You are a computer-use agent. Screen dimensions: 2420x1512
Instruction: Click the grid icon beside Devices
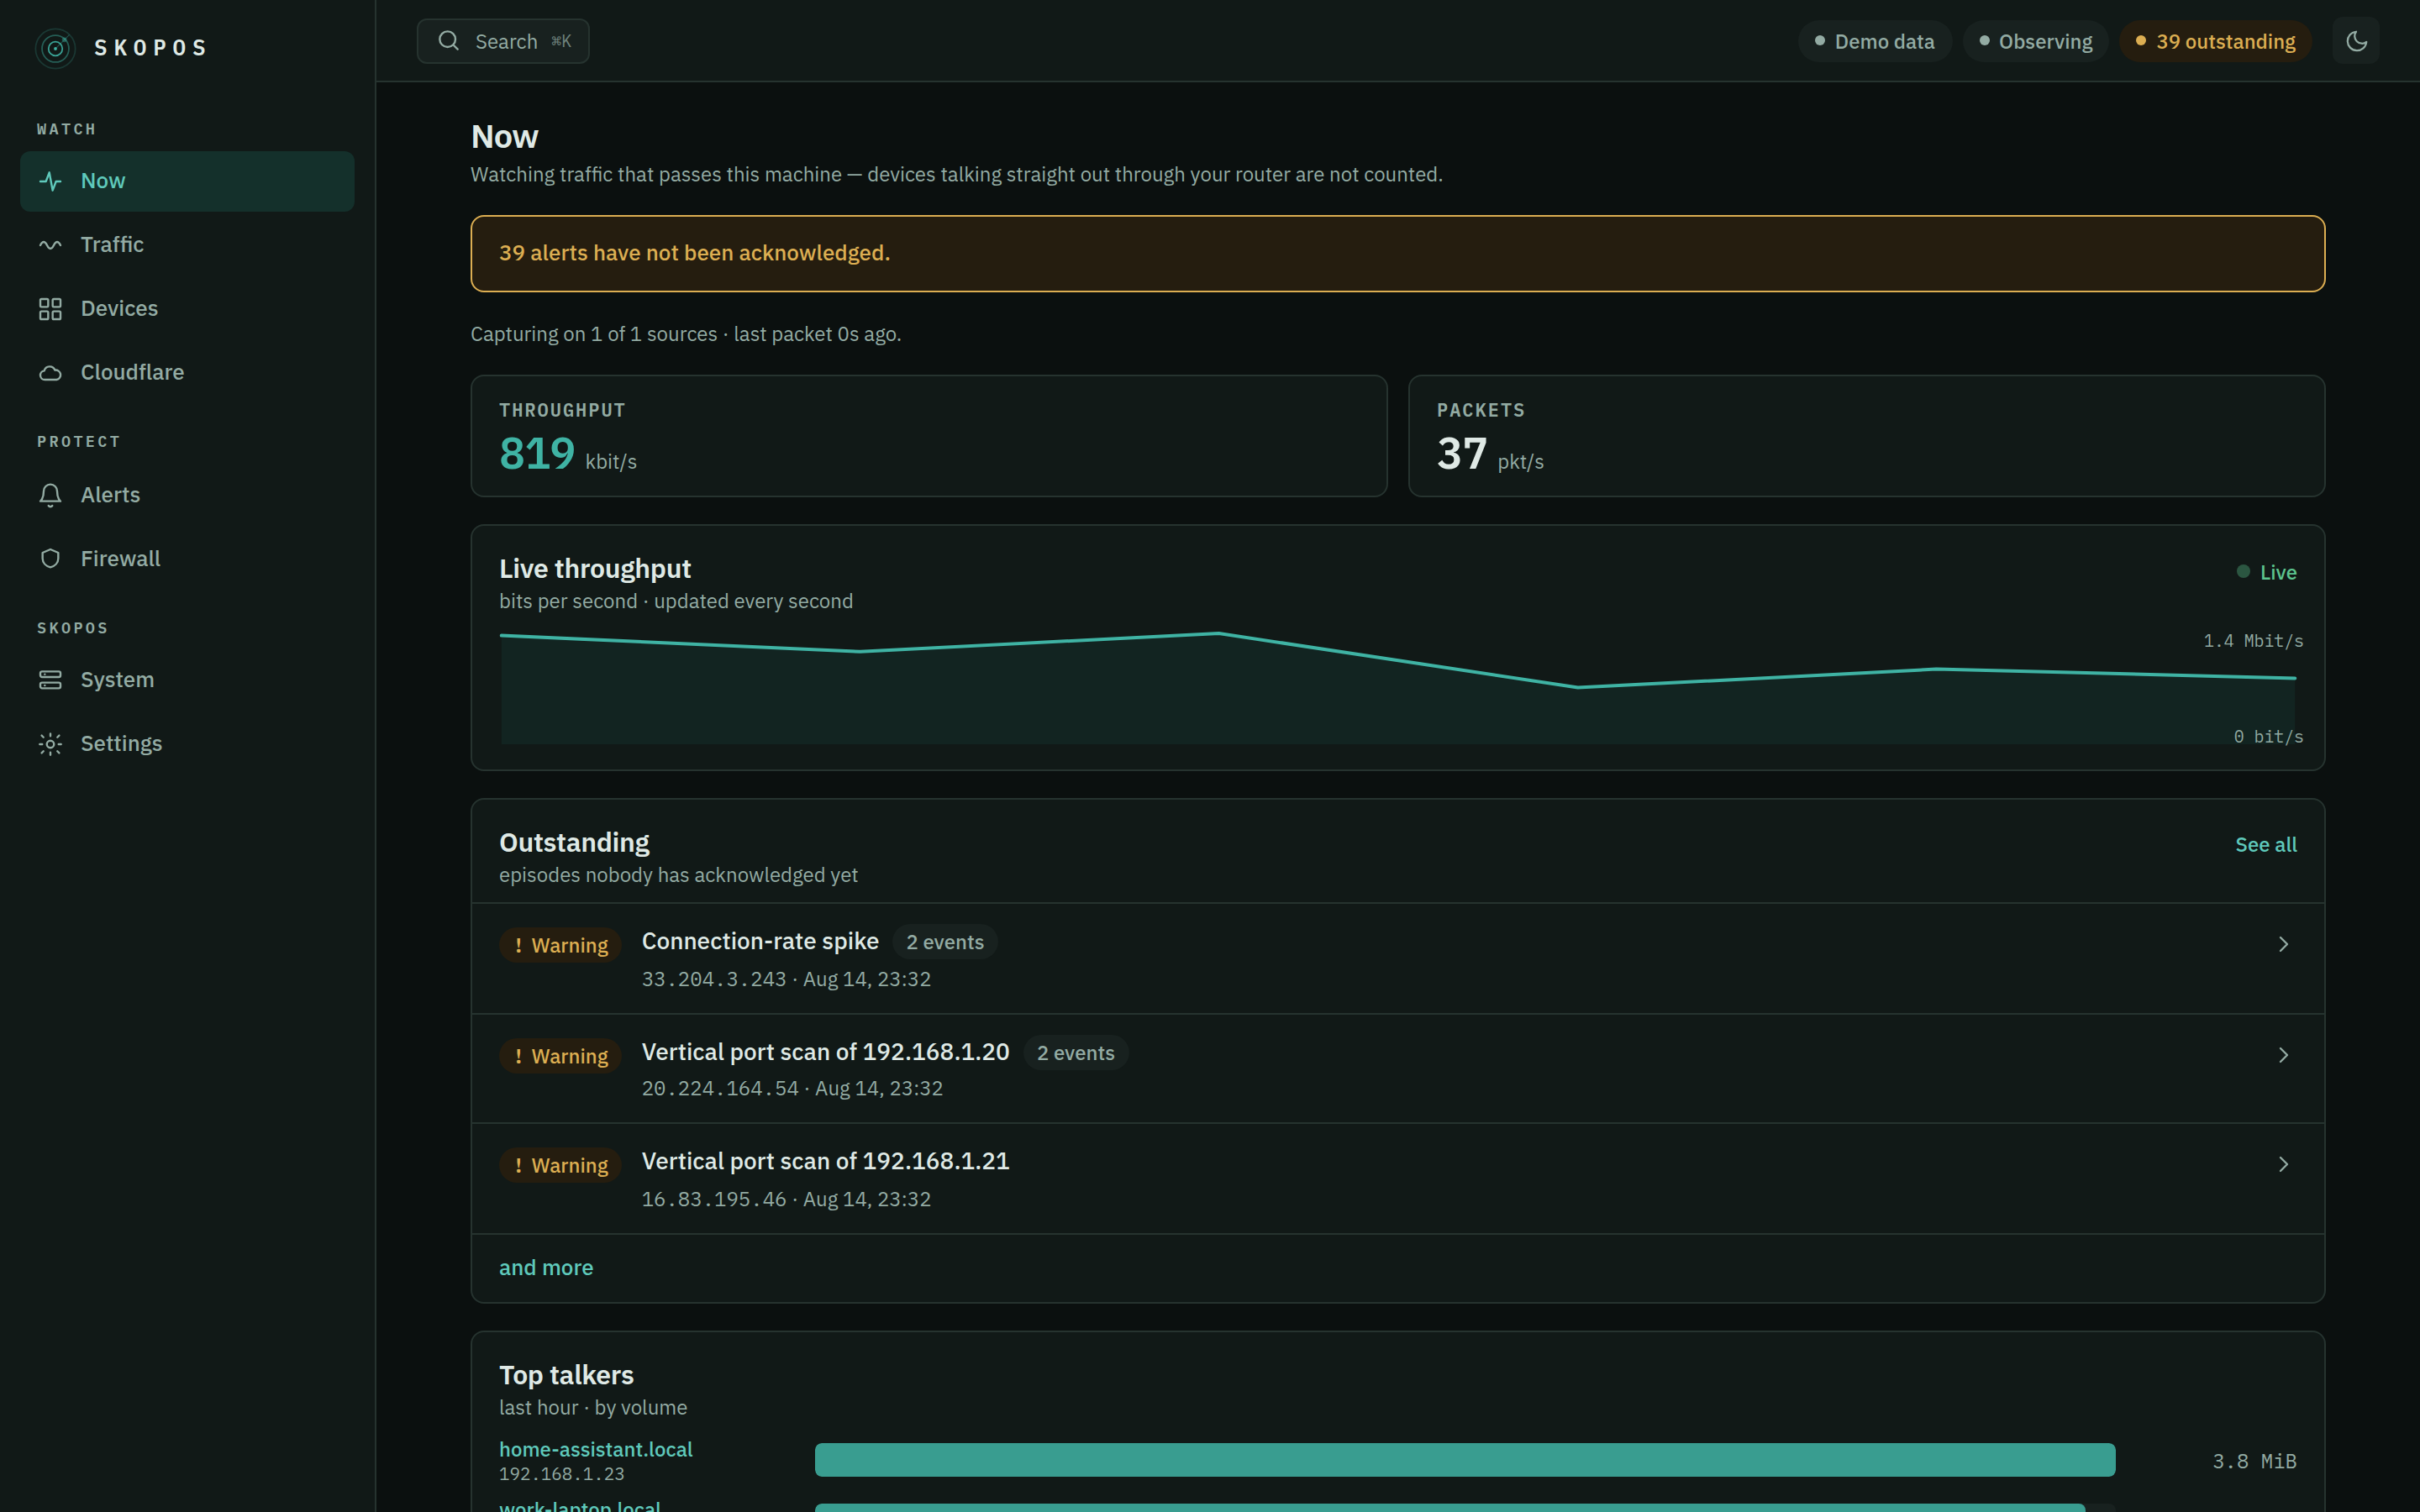50,309
